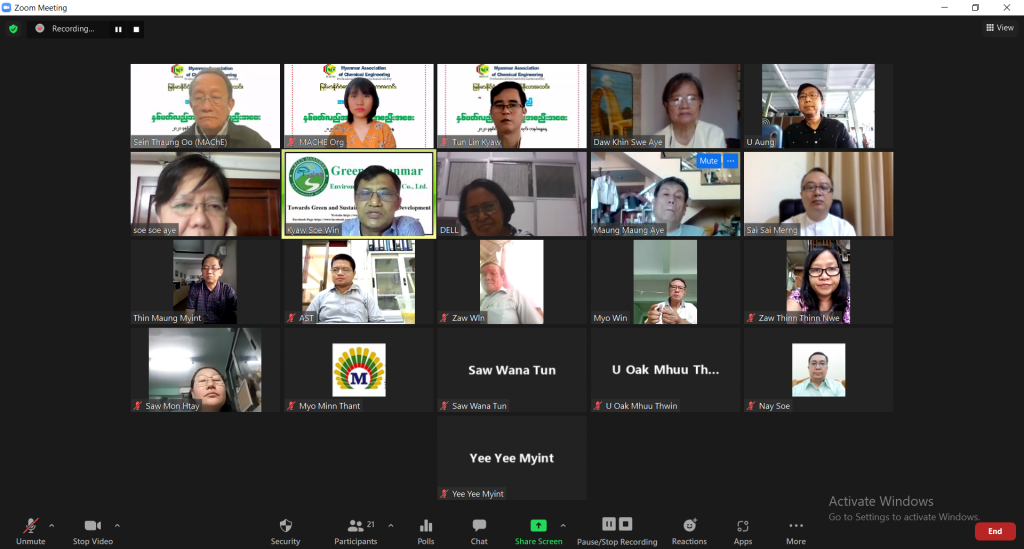Screen dimensions: 1024x549
Task: Open audio options arrow beside Unmute
Action: [52, 525]
